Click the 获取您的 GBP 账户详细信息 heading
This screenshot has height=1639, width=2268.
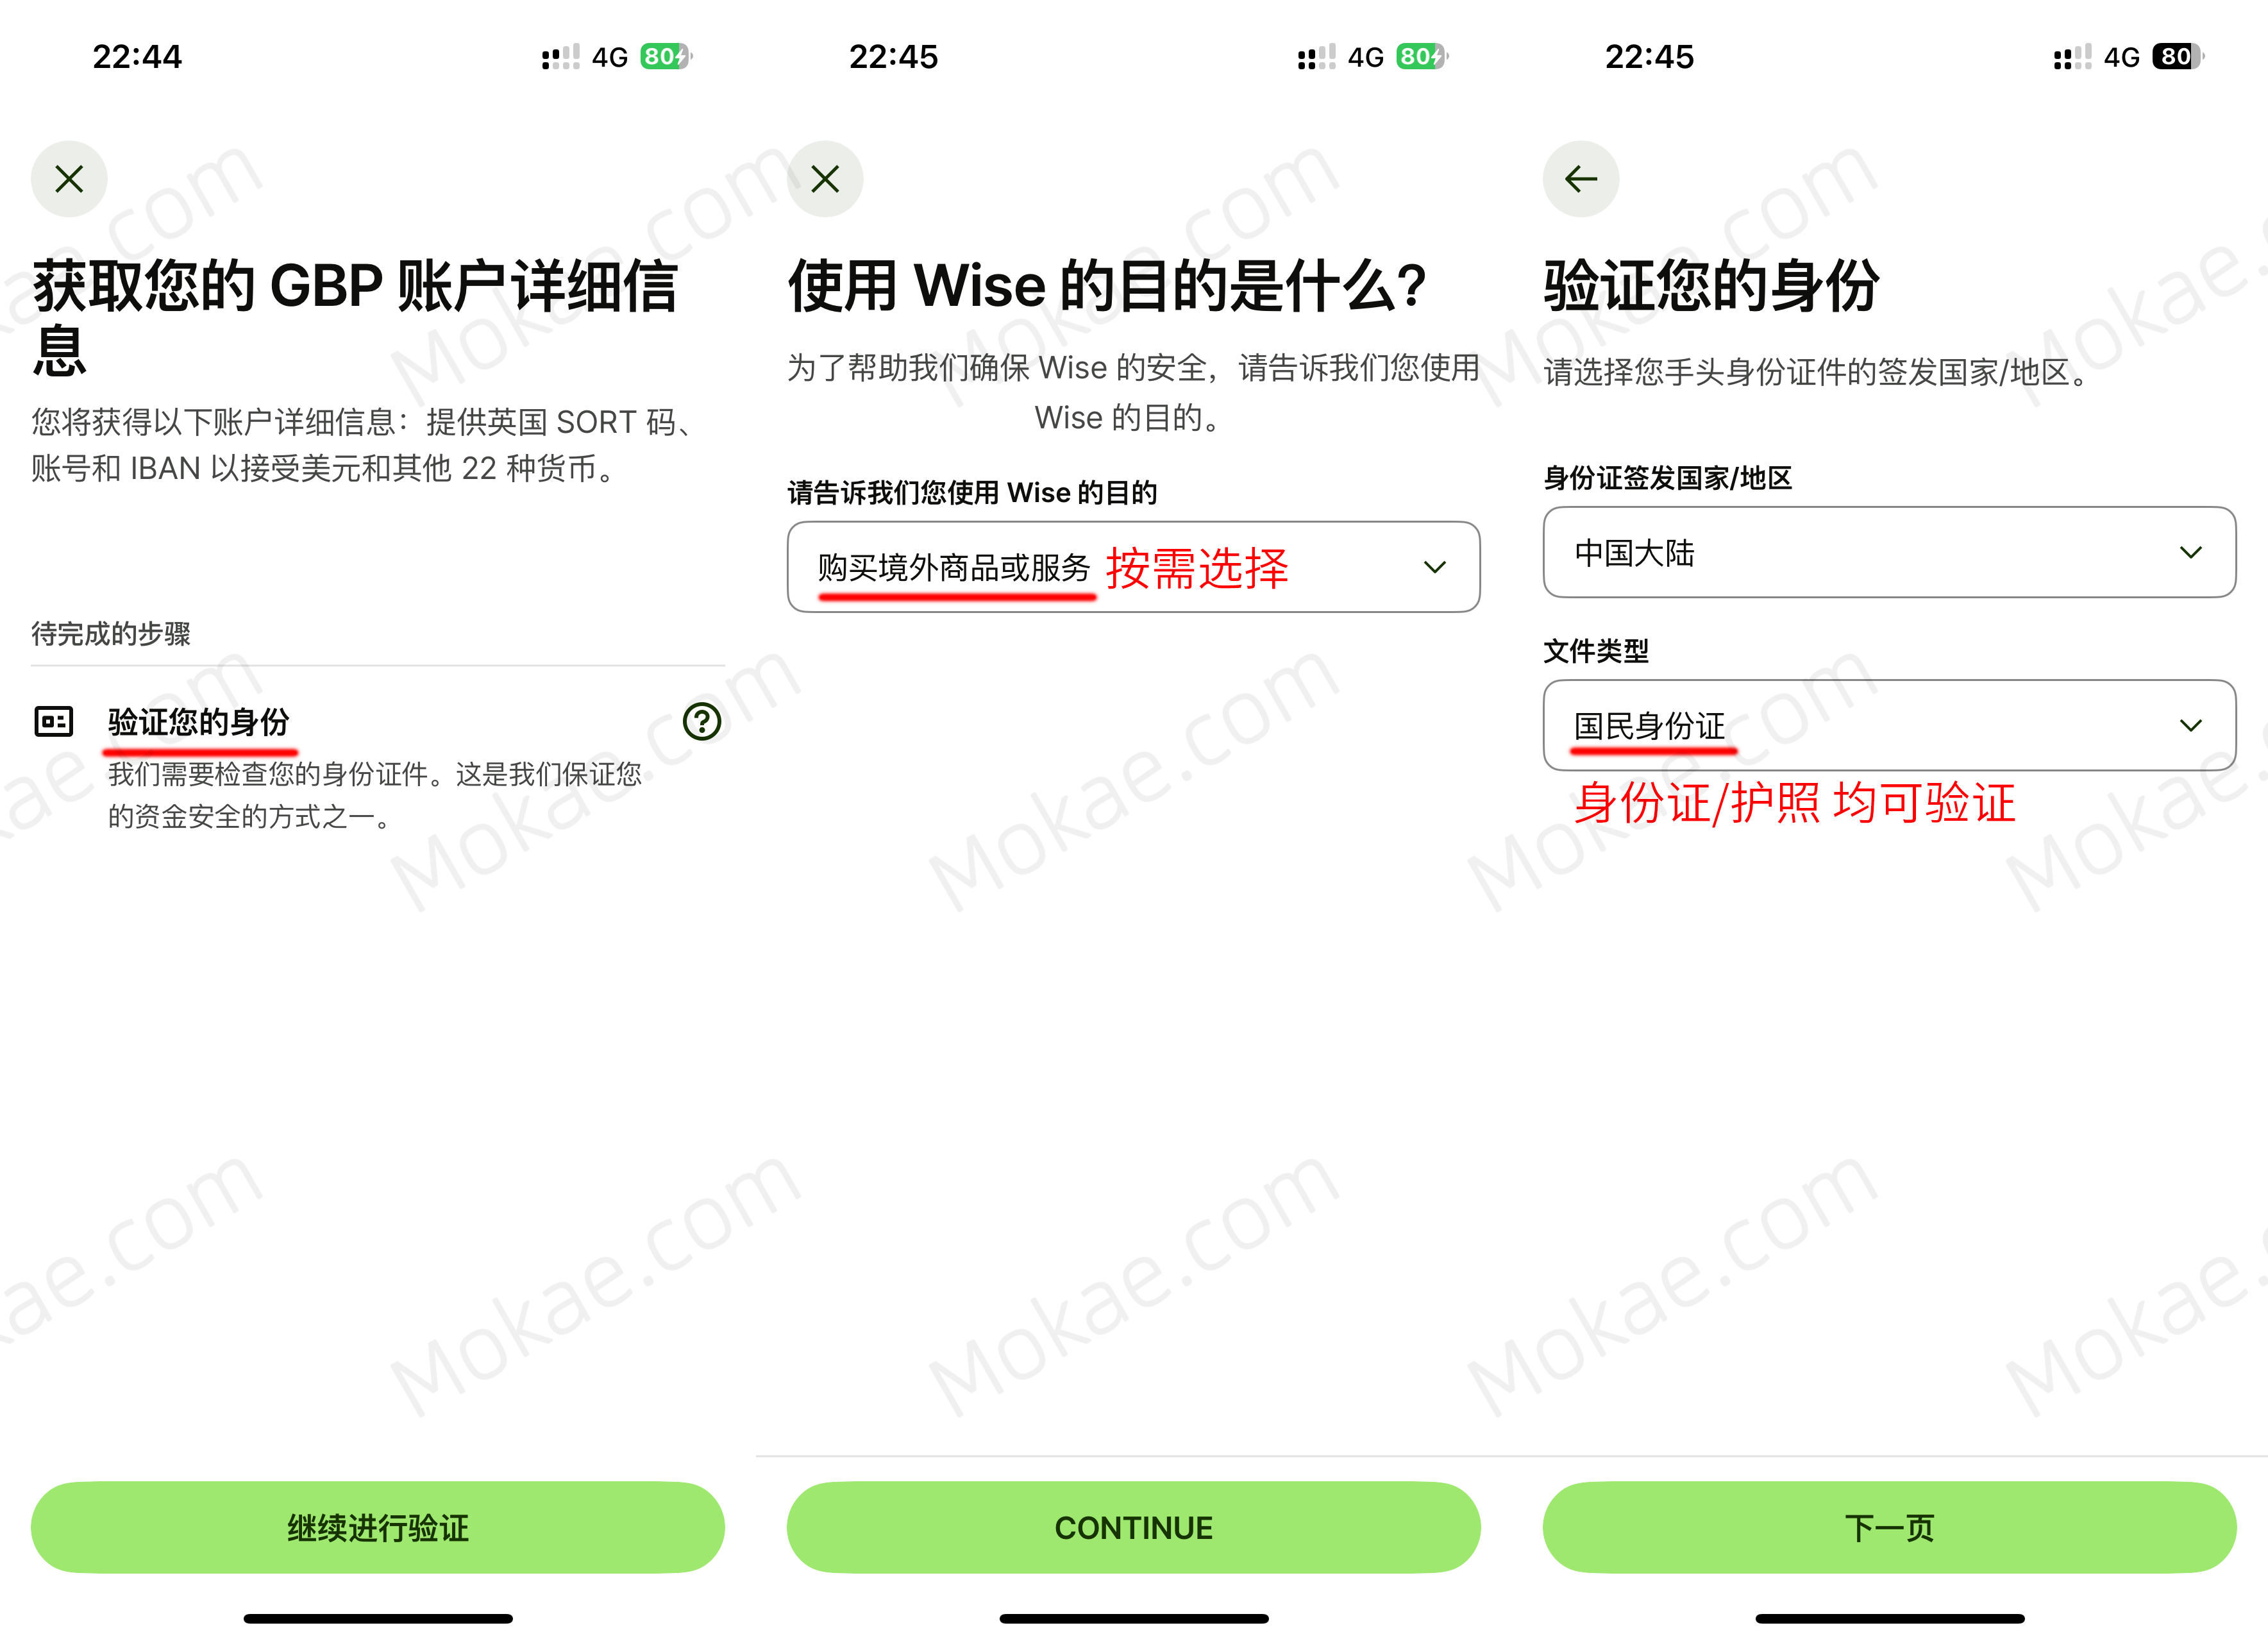click(356, 317)
